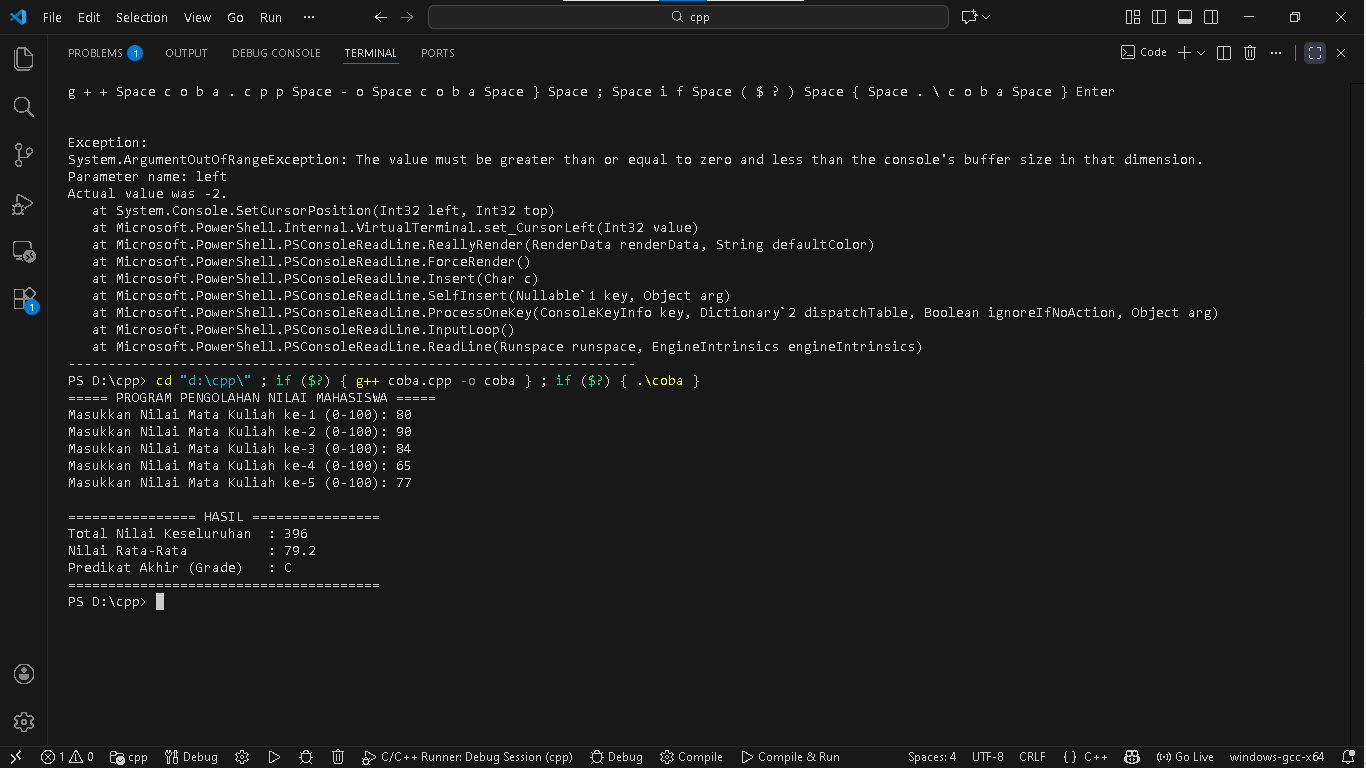Run the program with play icon
Screen dimensions: 1366x768
point(274,757)
